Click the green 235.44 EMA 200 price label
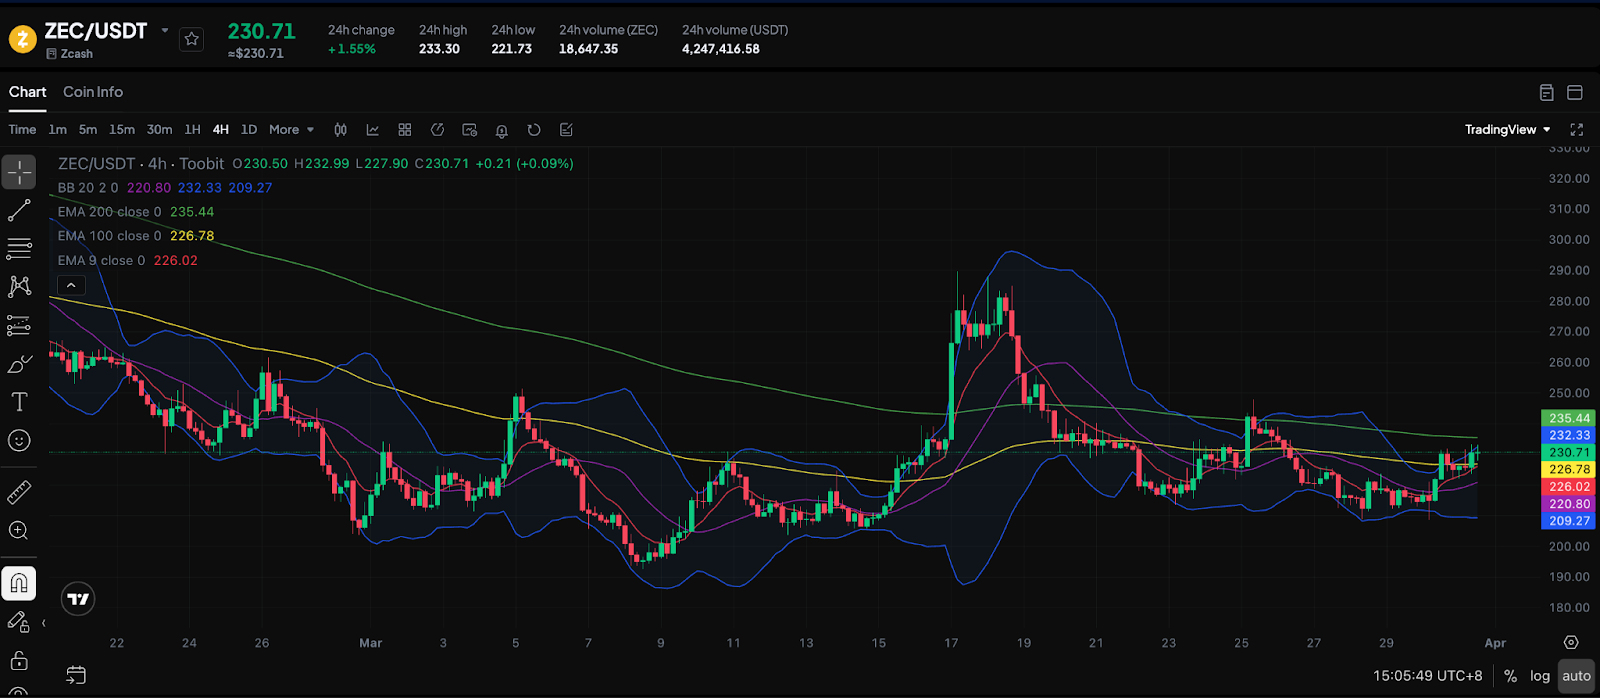 coord(1569,418)
